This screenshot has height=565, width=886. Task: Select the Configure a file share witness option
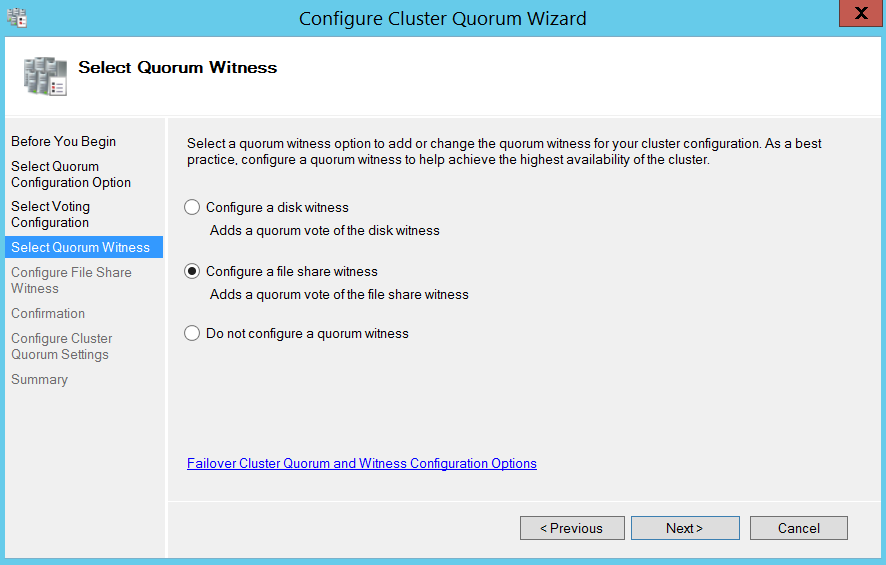click(x=192, y=272)
